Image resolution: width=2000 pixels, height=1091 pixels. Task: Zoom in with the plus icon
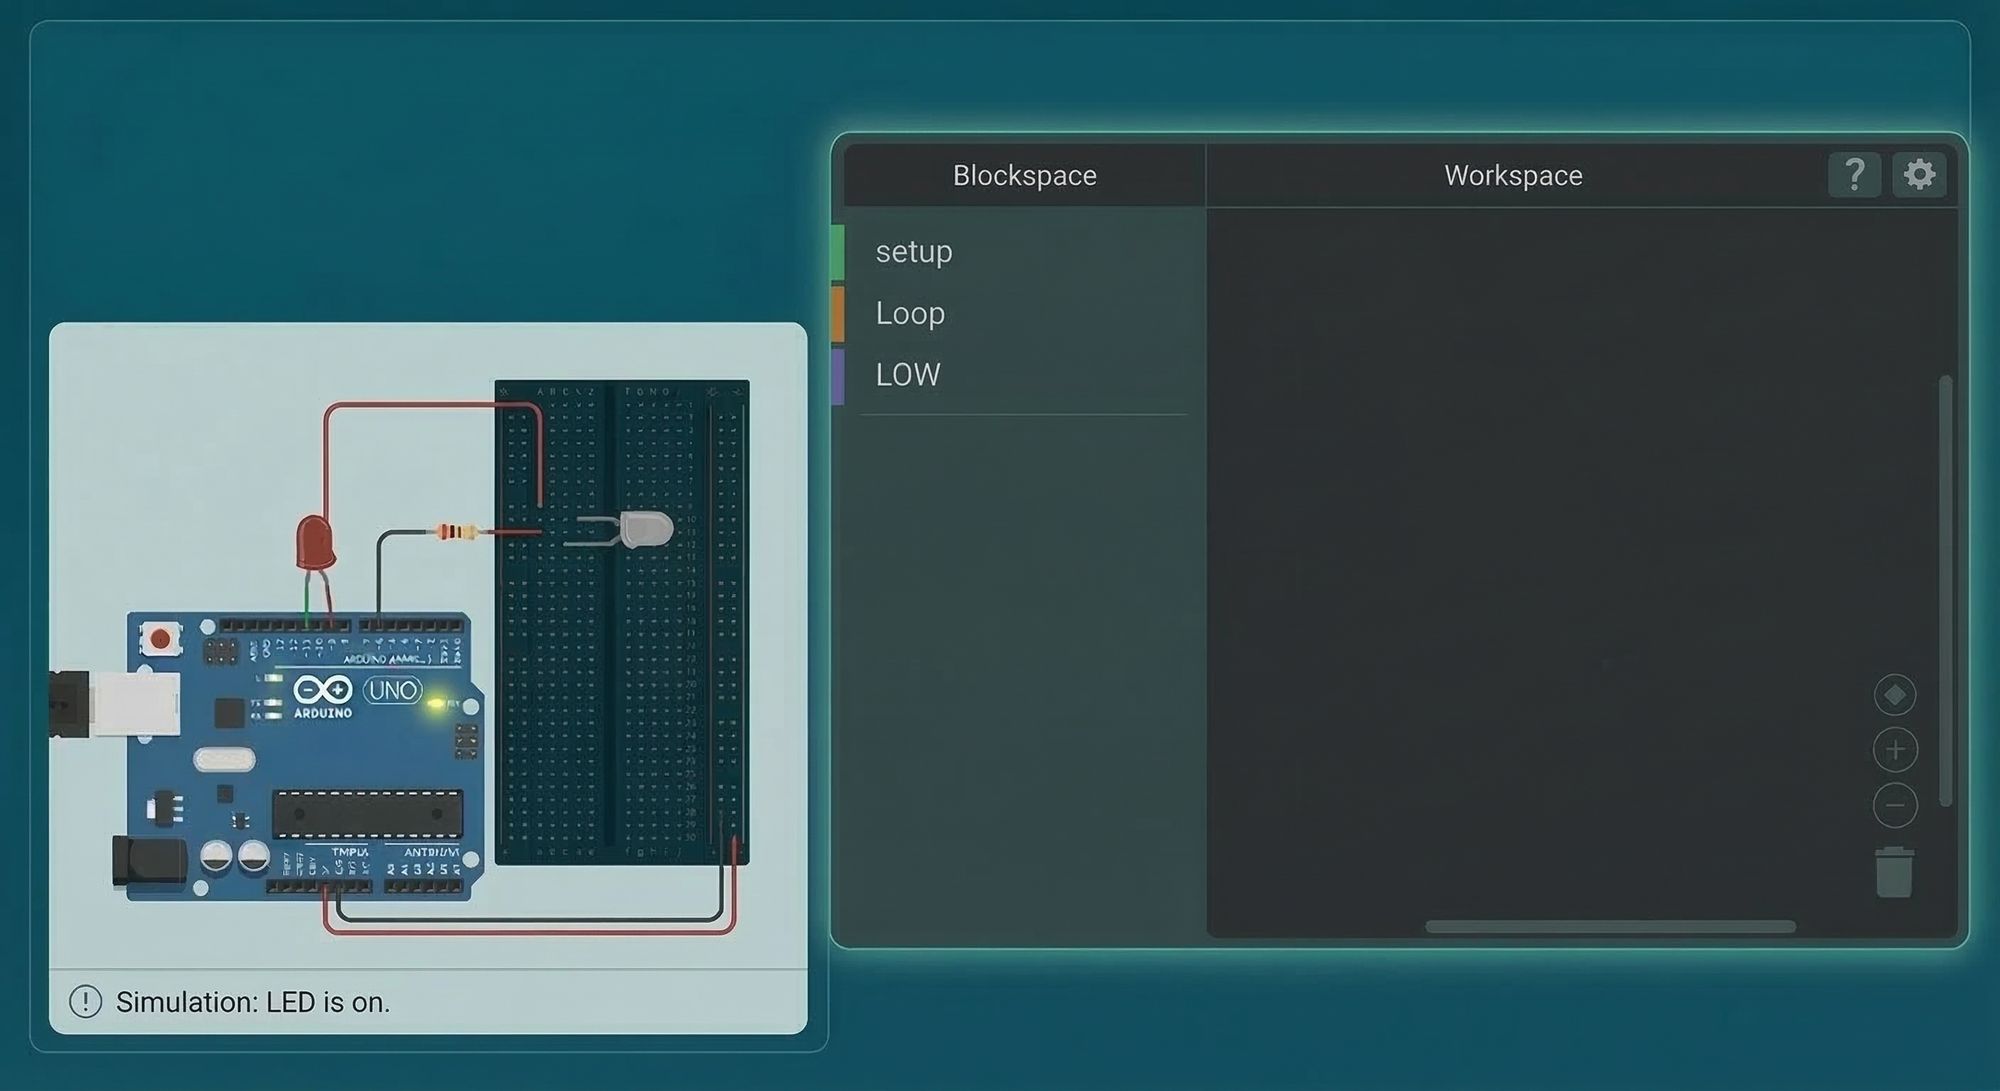click(x=1894, y=750)
